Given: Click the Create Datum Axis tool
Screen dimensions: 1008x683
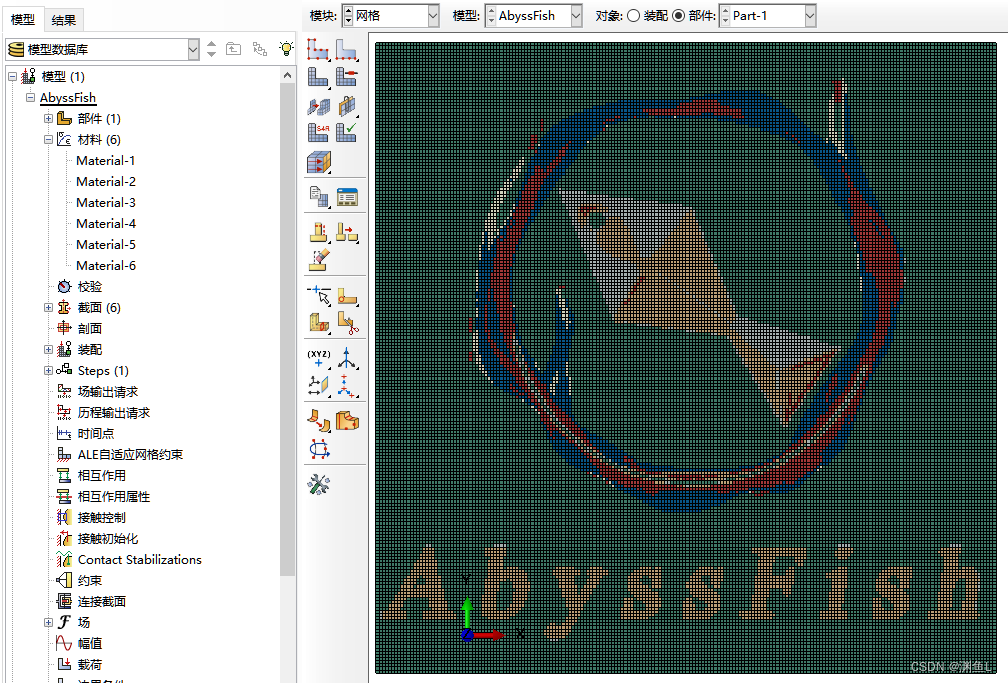Looking at the screenshot, I should coord(347,358).
